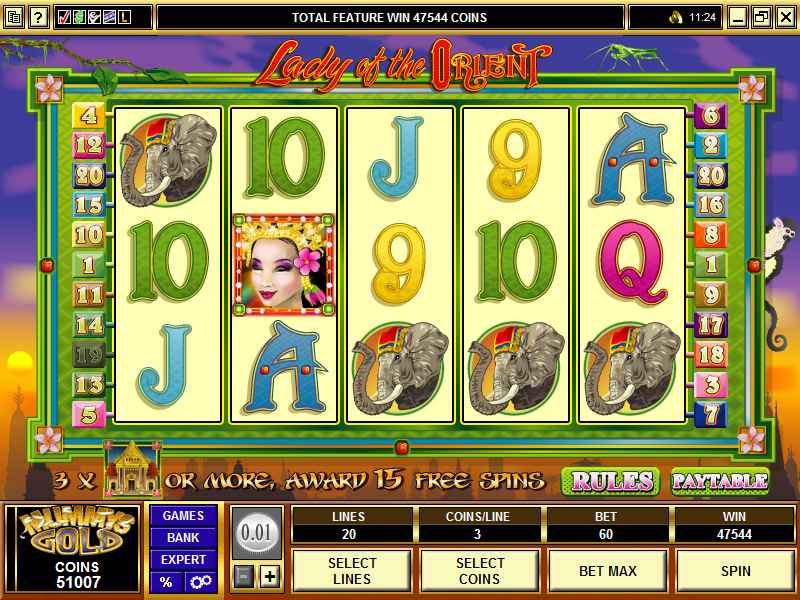800x600 pixels.
Task: Switch to EXPERT mode
Action: pos(183,560)
